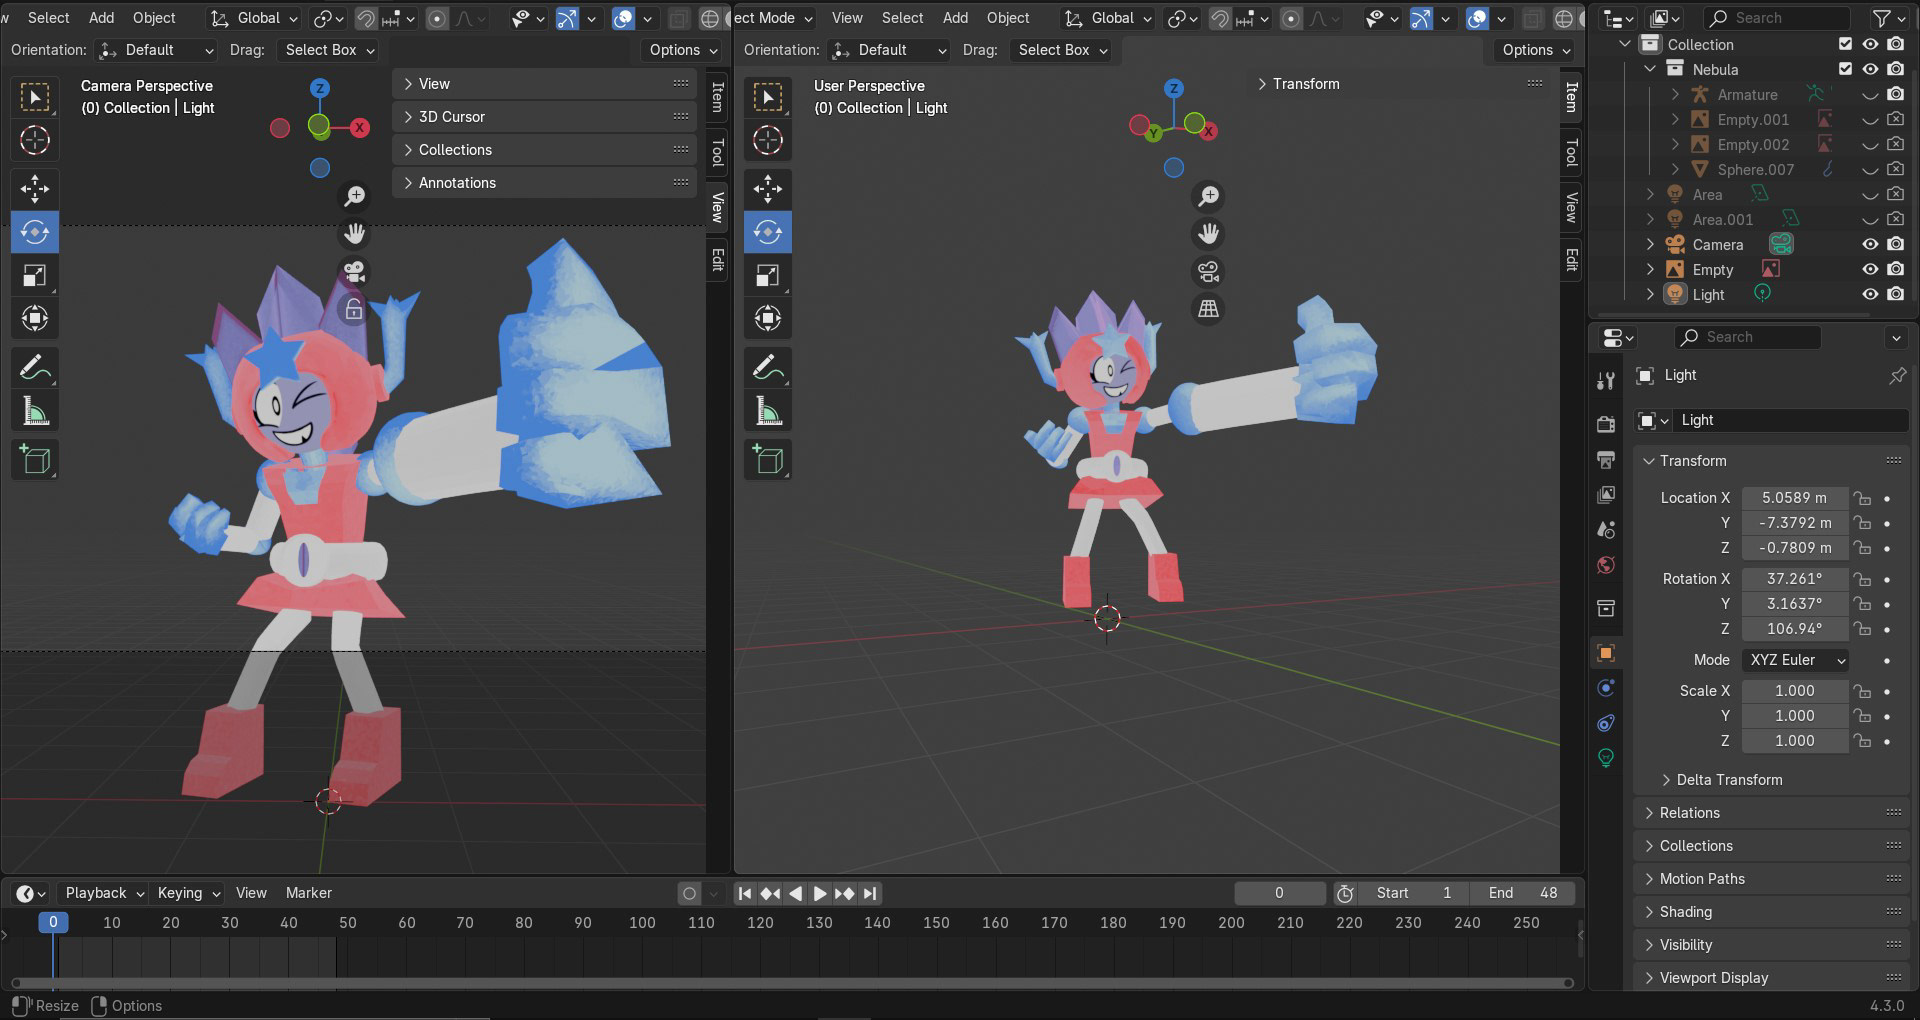The height and width of the screenshot is (1020, 1920).
Task: Switch to the Tool sidebar tab in left viewport
Action: coord(717,153)
